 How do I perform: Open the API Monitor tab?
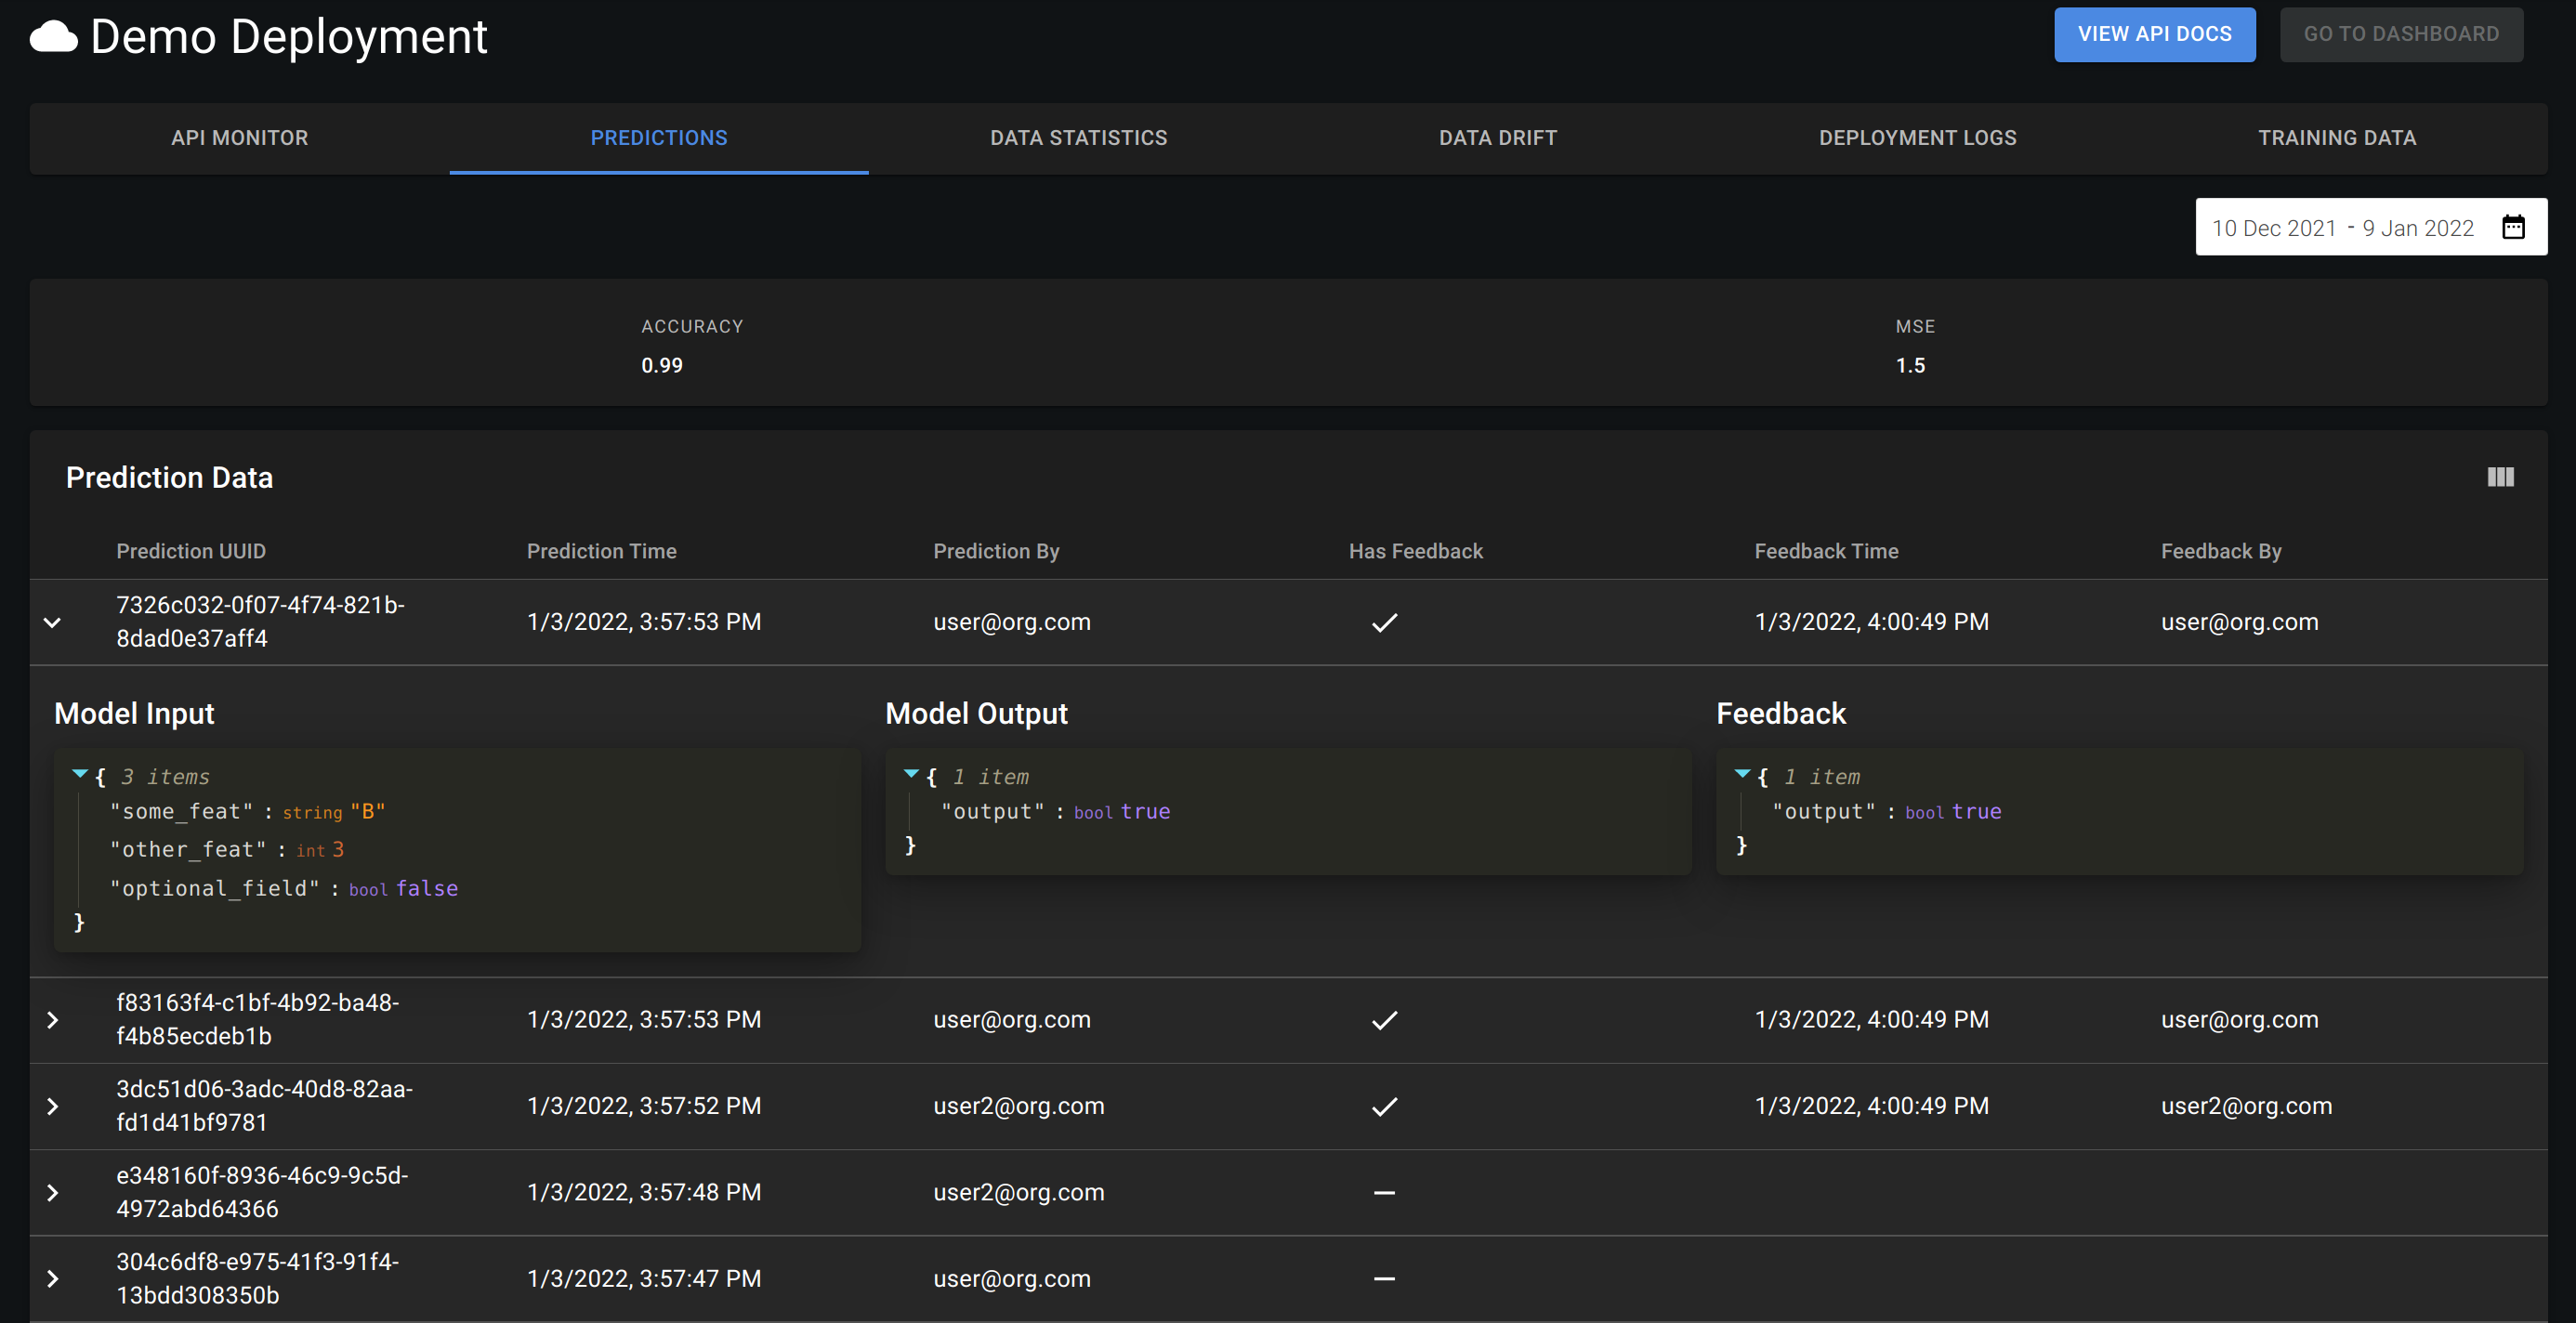coord(239,138)
